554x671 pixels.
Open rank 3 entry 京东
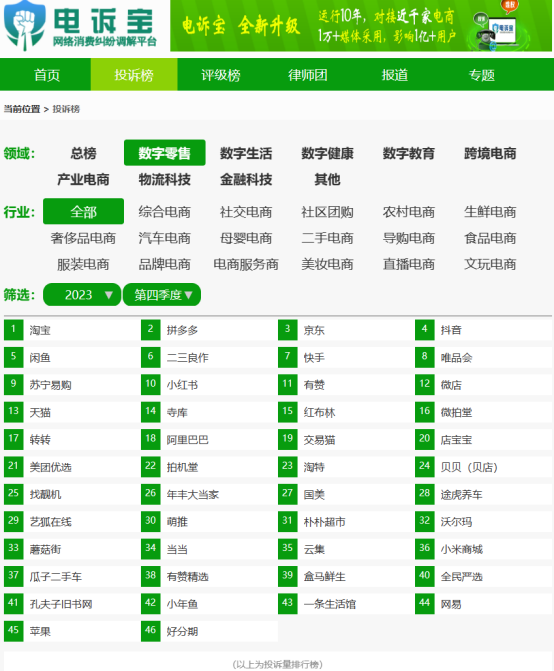tap(345, 330)
